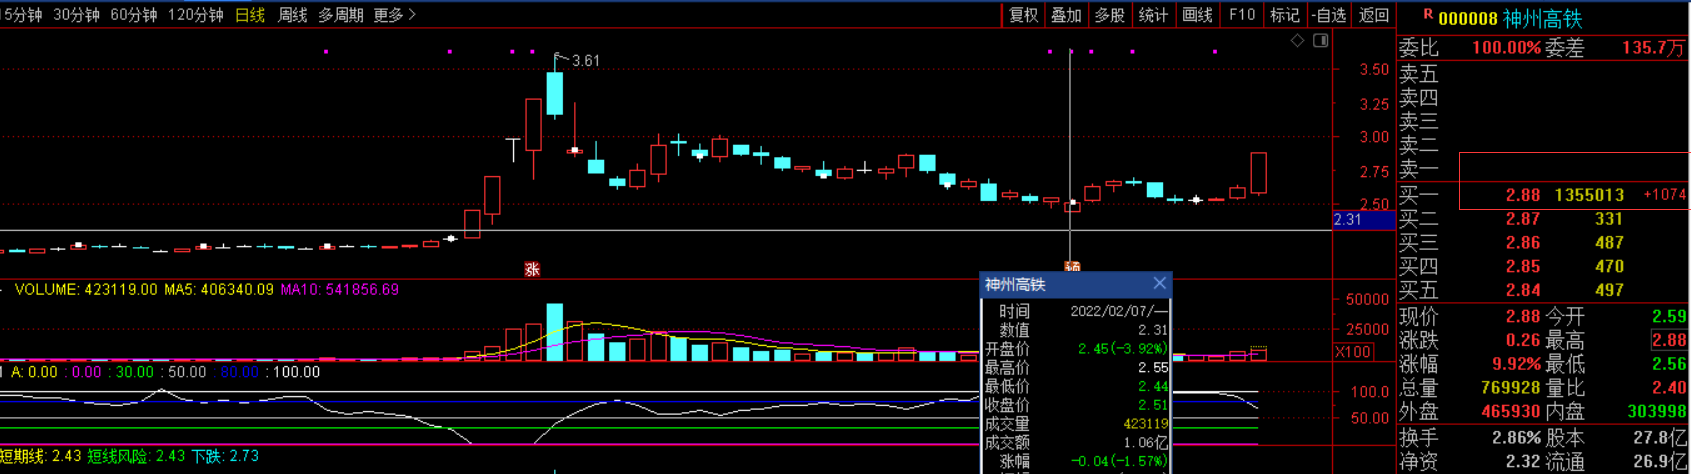
Task: Click the X100 volume scale label
Action: click(x=1353, y=352)
